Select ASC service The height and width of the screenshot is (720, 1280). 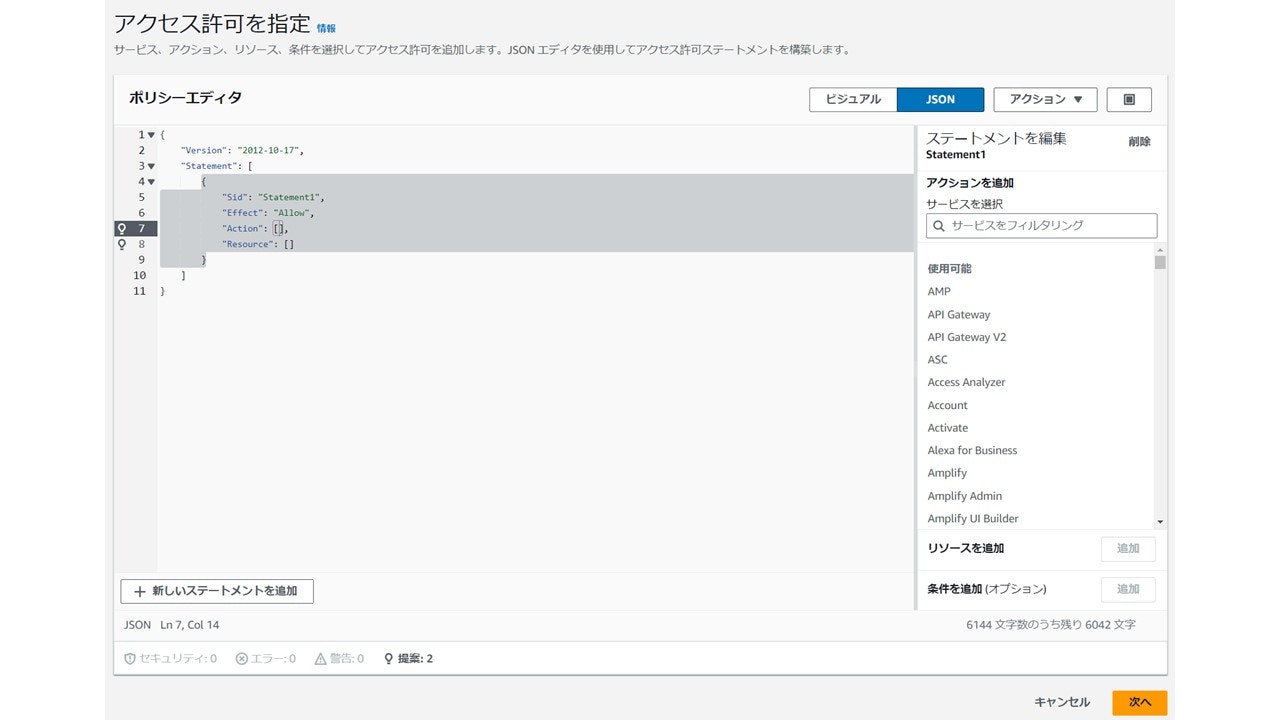(937, 360)
